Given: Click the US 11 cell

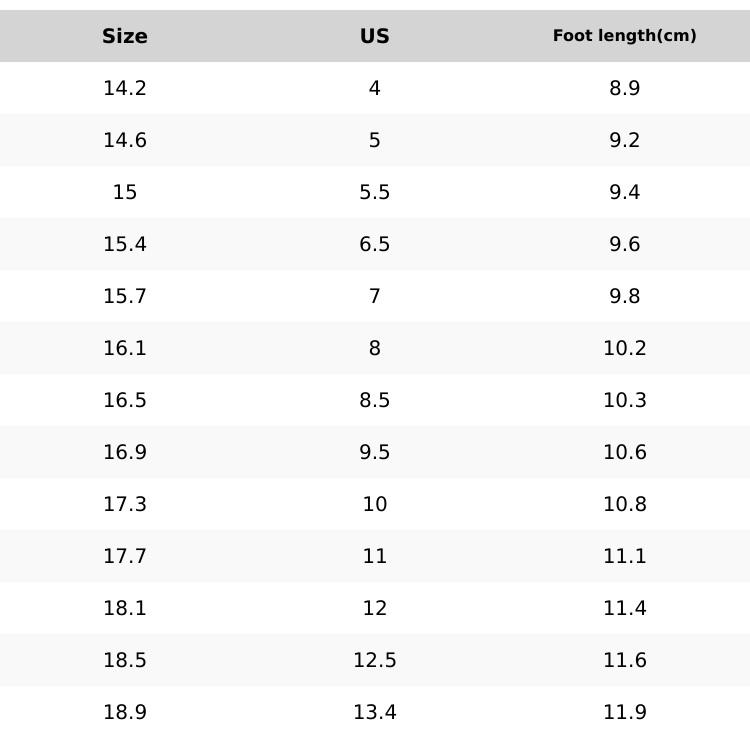Looking at the screenshot, I should coord(375,556).
